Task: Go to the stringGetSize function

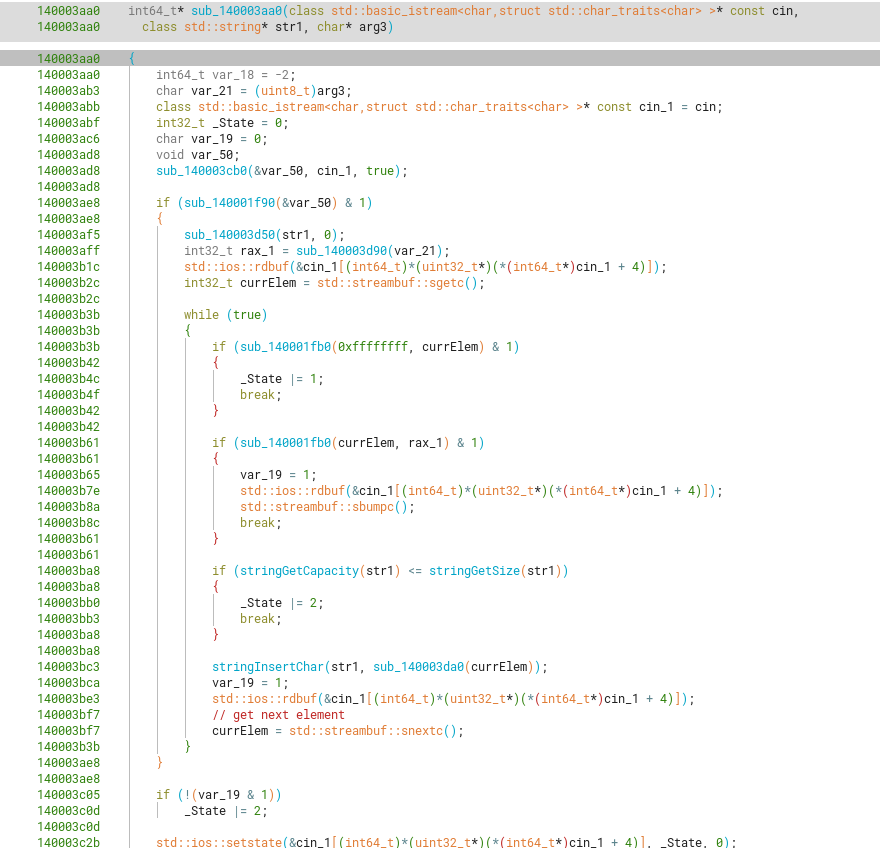Action: (x=474, y=571)
